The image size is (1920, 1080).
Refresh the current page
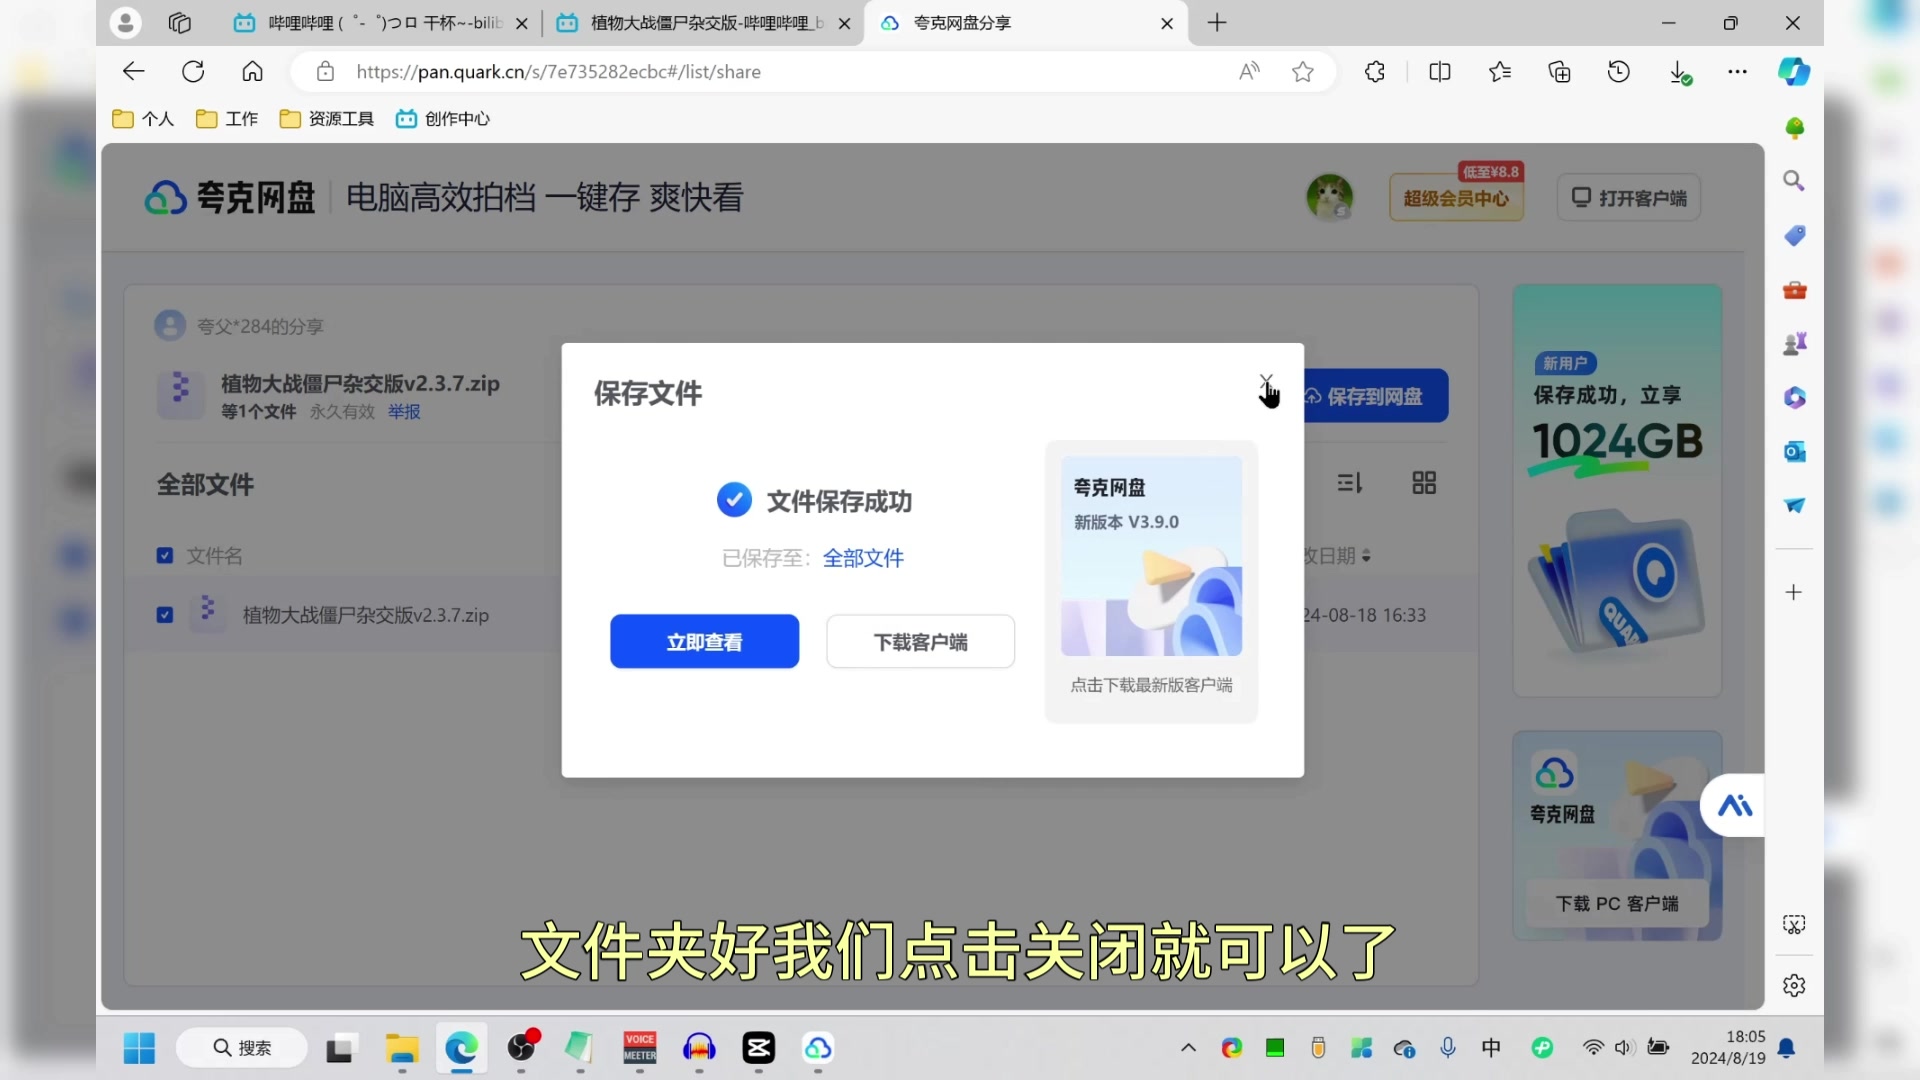193,71
